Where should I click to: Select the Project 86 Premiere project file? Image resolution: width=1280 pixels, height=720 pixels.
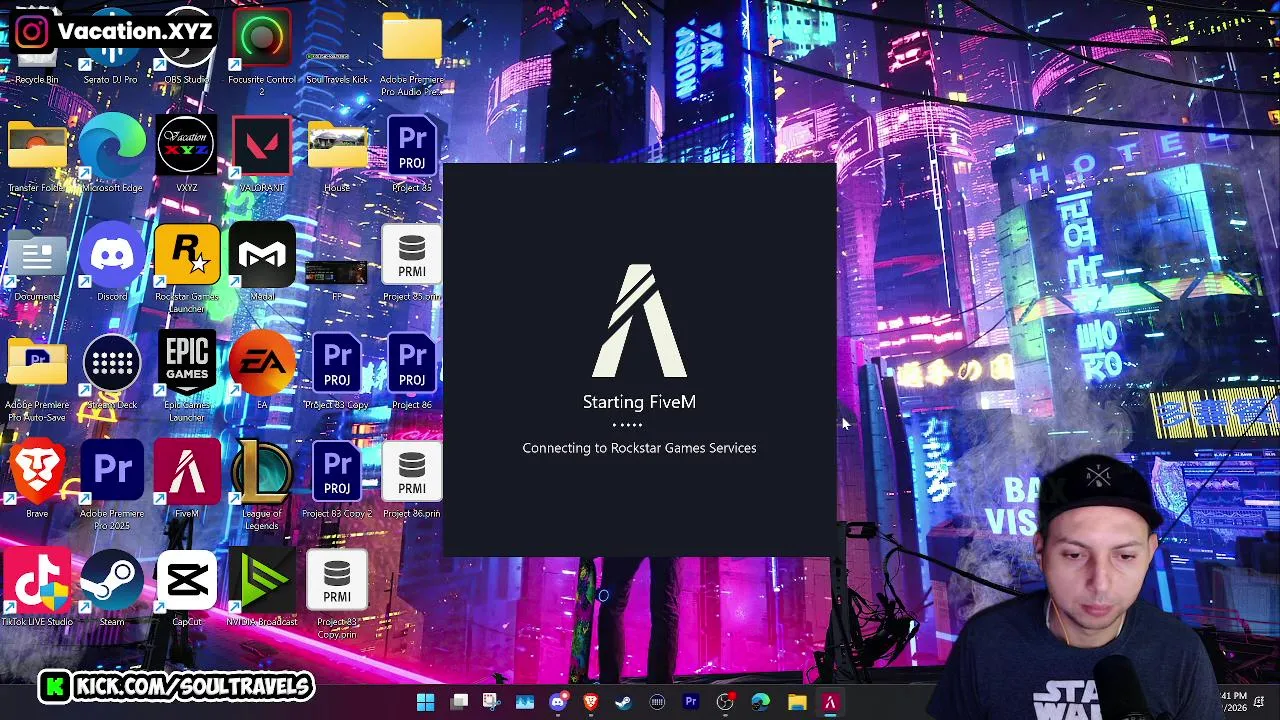412,373
